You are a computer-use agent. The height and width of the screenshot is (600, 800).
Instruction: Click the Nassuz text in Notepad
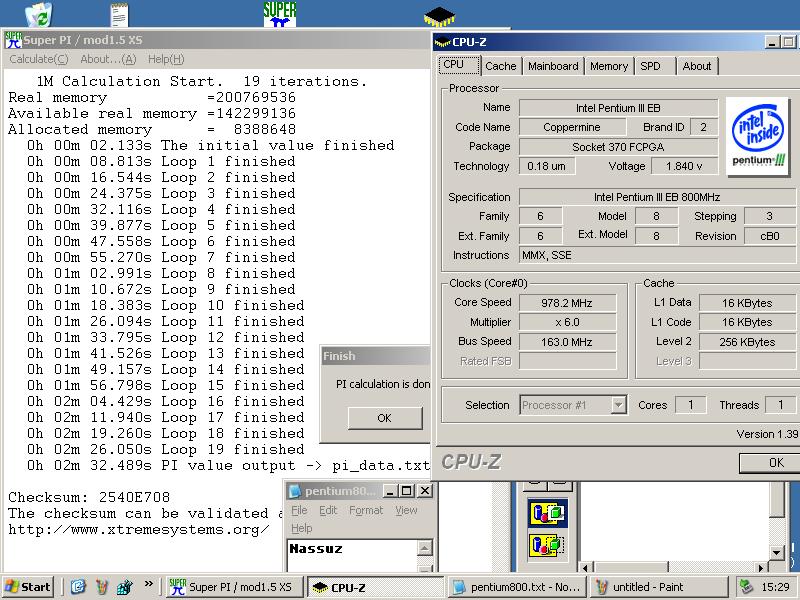[316, 549]
